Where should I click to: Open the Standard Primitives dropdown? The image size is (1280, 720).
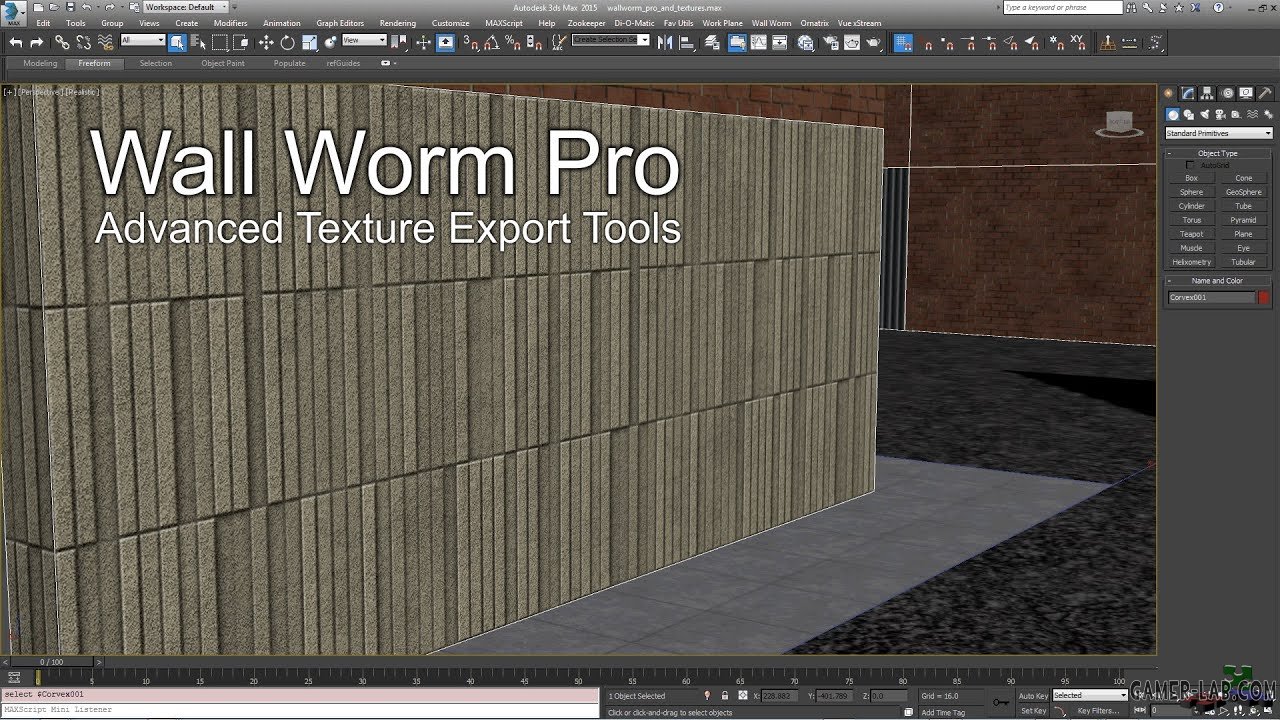point(1218,133)
